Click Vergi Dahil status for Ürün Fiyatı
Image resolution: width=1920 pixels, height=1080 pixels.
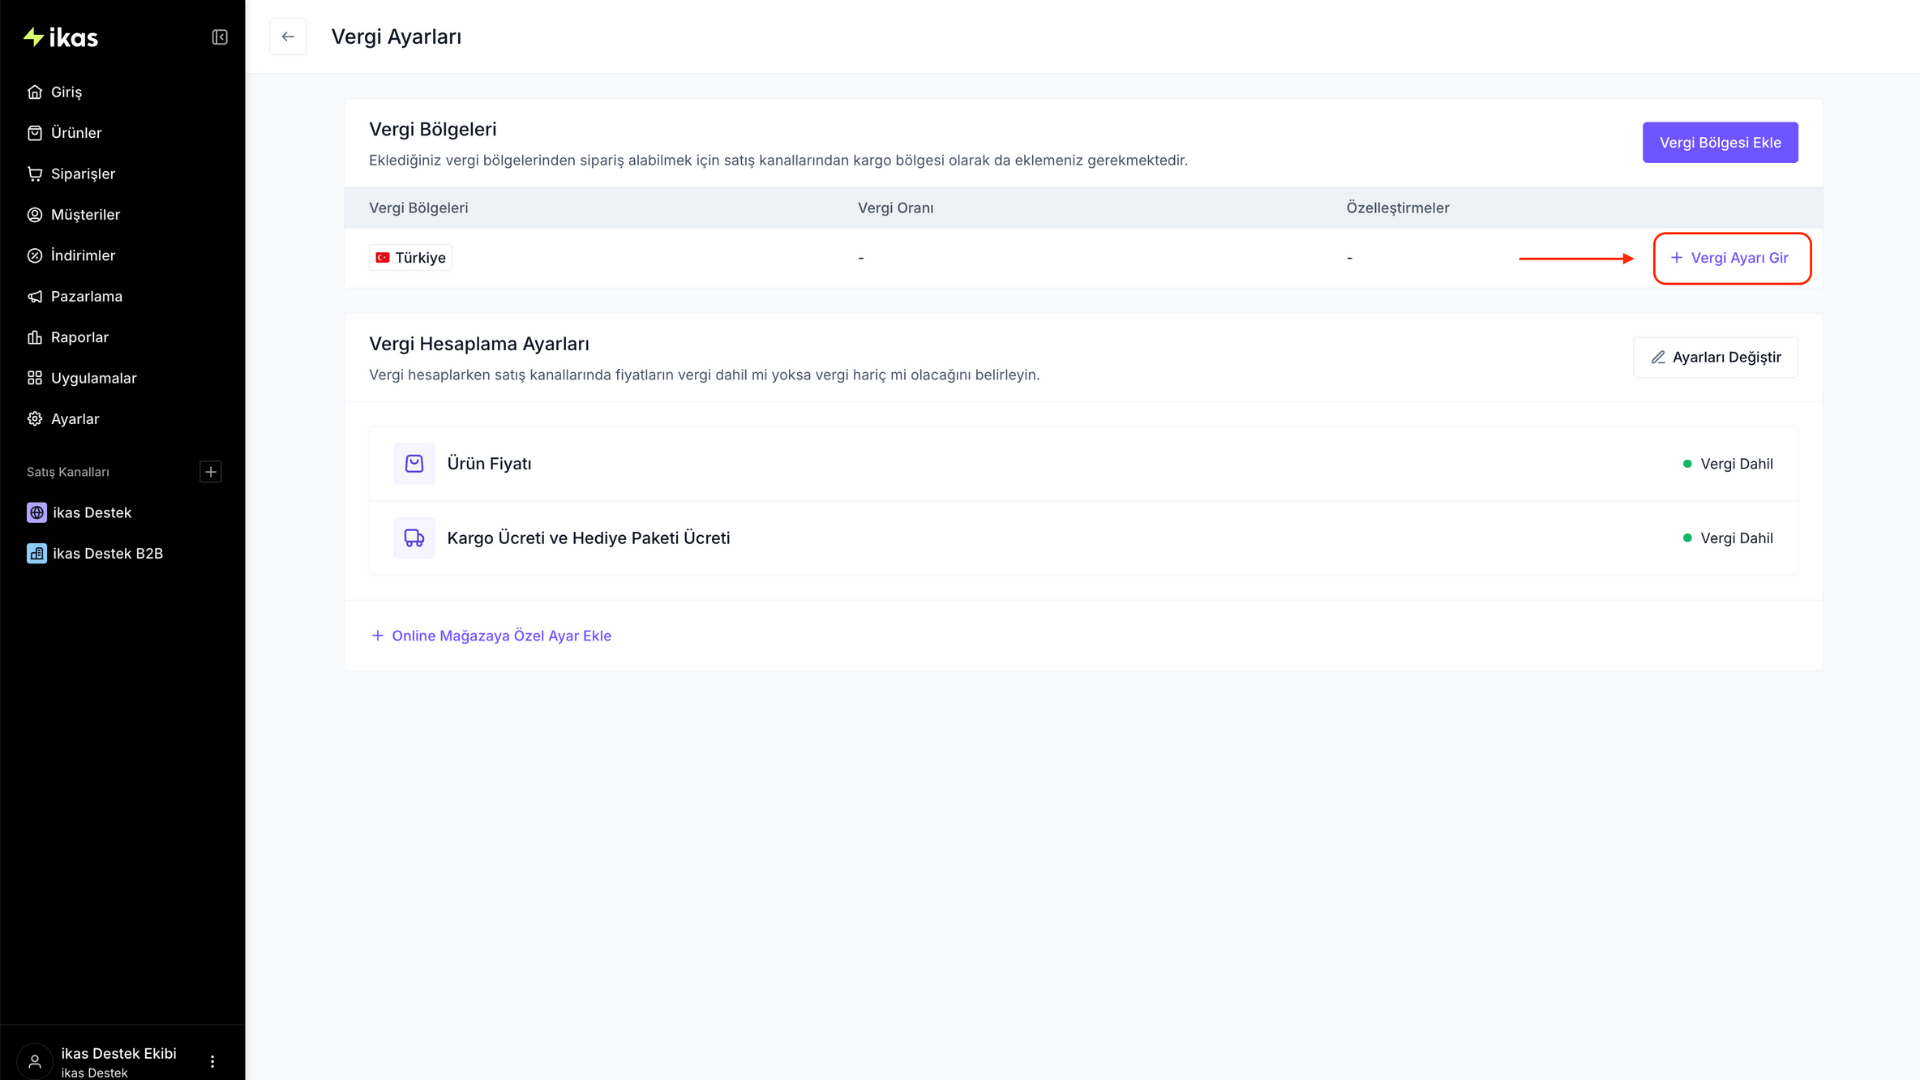coord(1728,464)
